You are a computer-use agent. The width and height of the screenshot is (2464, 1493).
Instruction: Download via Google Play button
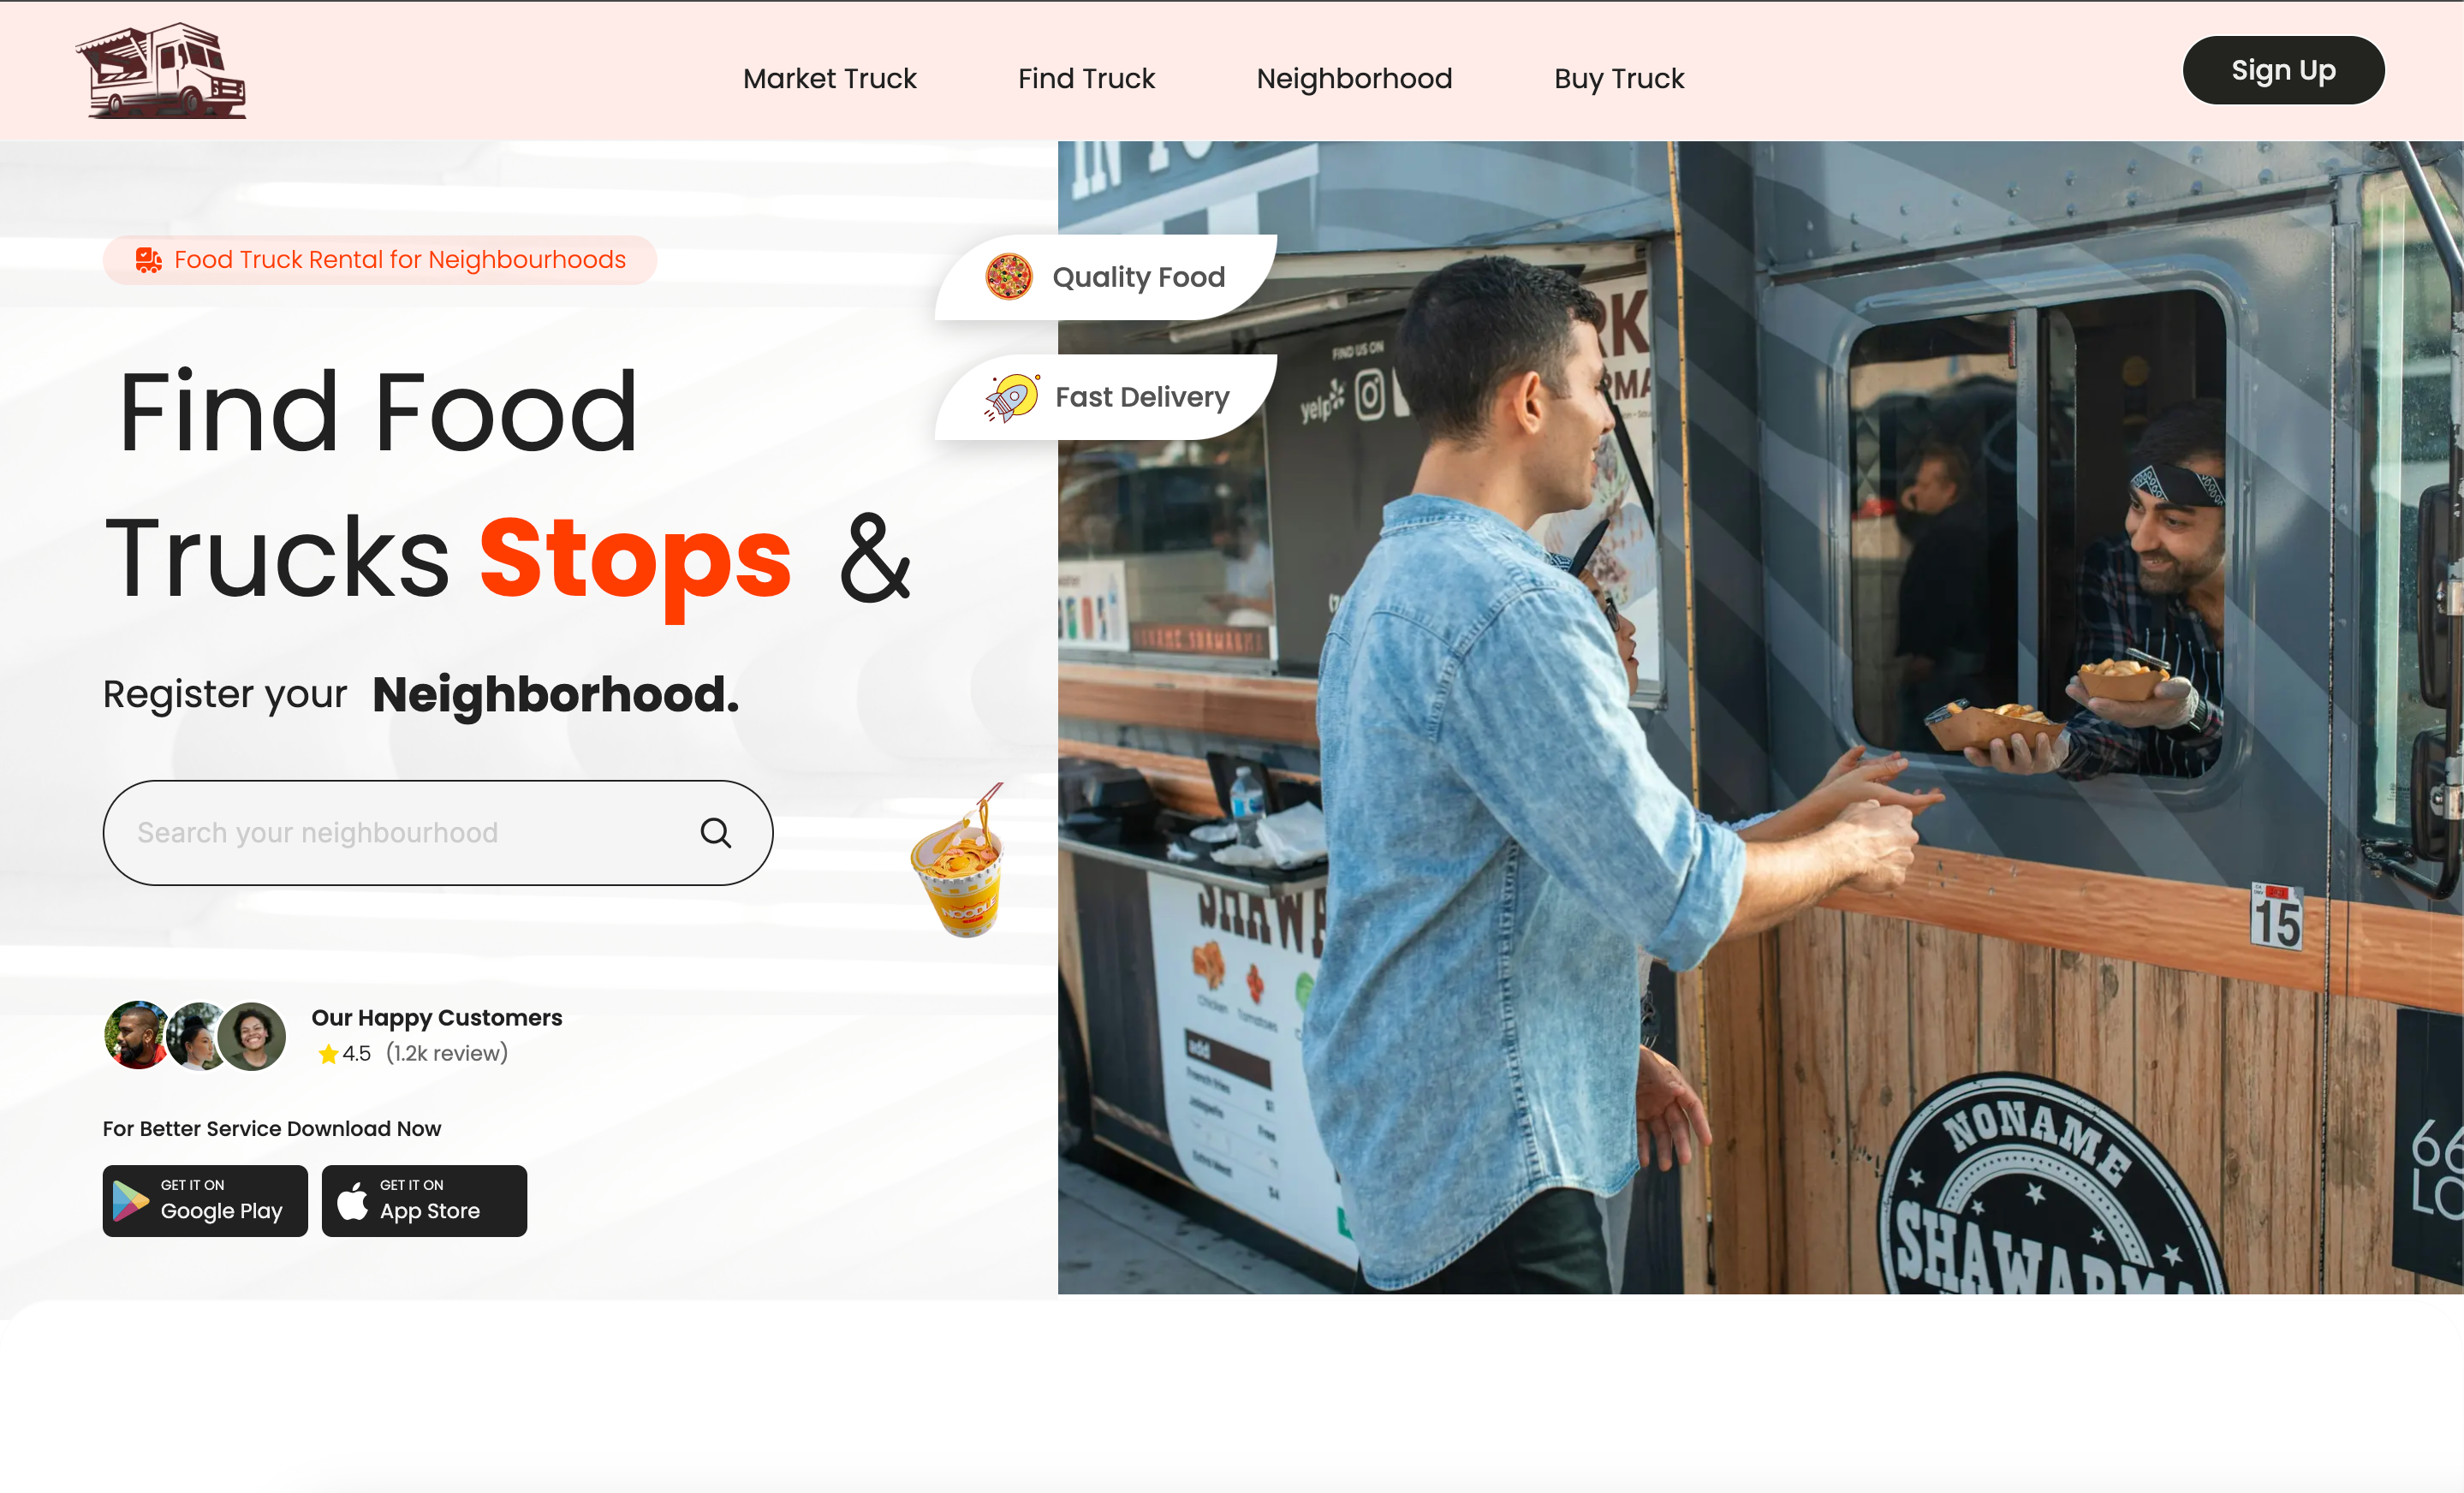(x=205, y=1200)
